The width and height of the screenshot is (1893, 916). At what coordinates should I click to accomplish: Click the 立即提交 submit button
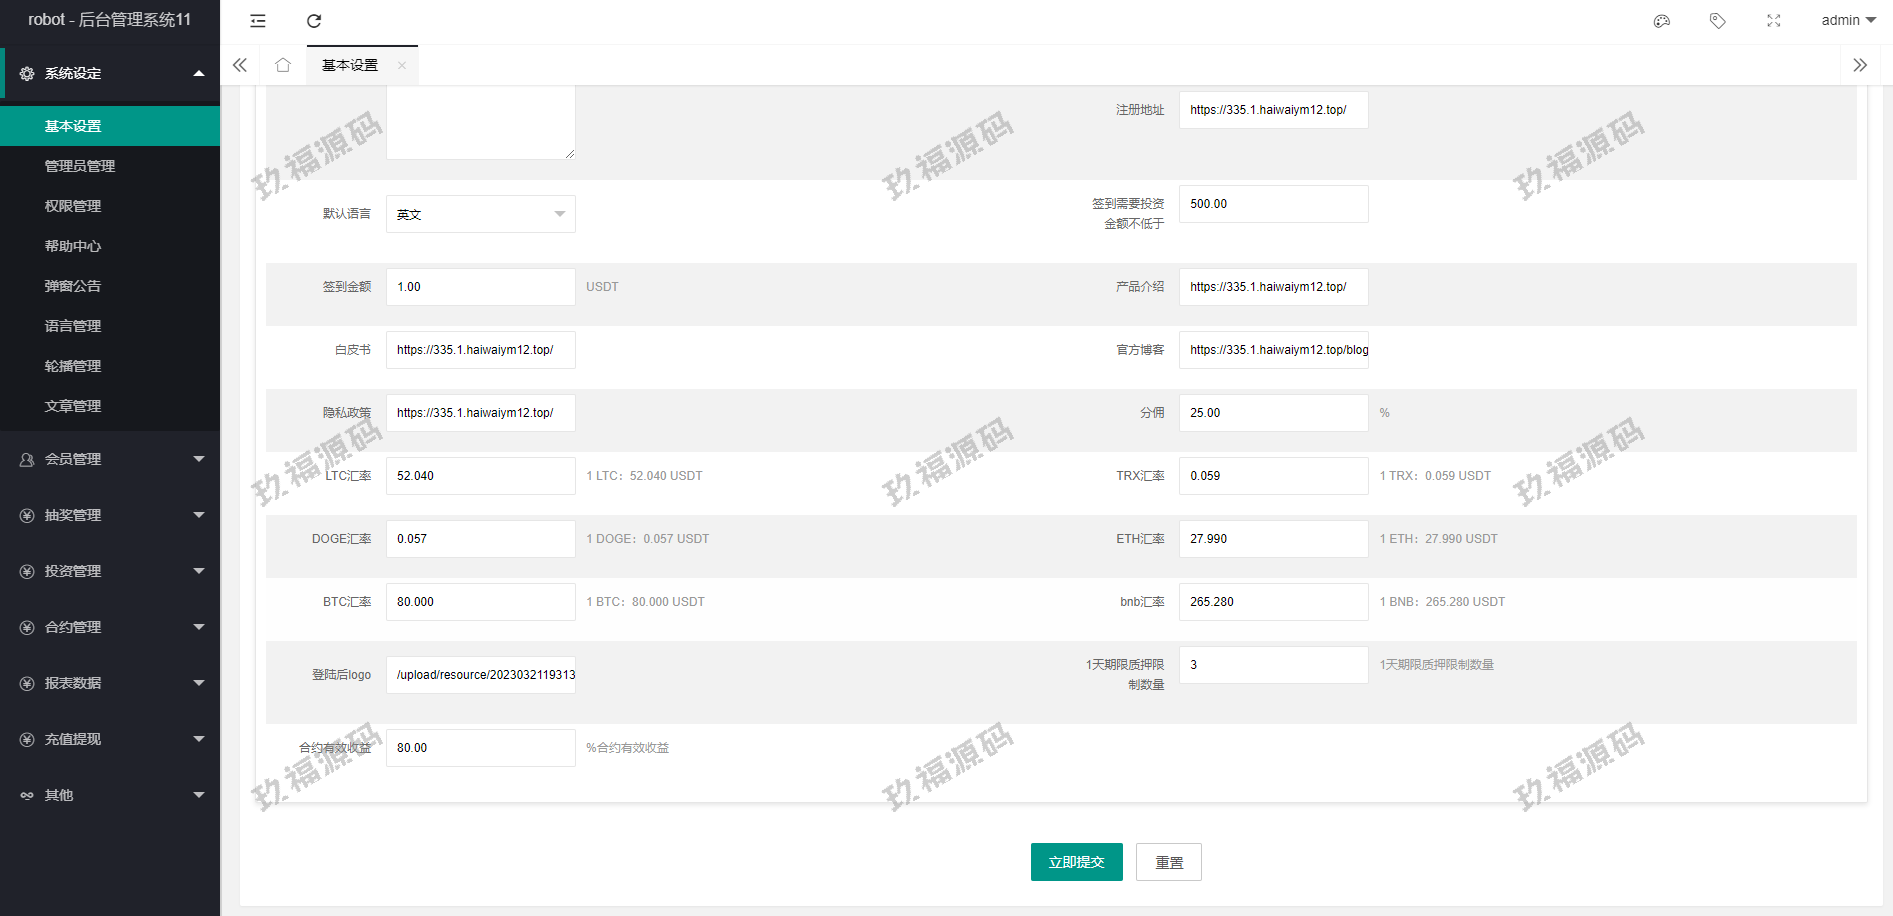[x=1076, y=862]
